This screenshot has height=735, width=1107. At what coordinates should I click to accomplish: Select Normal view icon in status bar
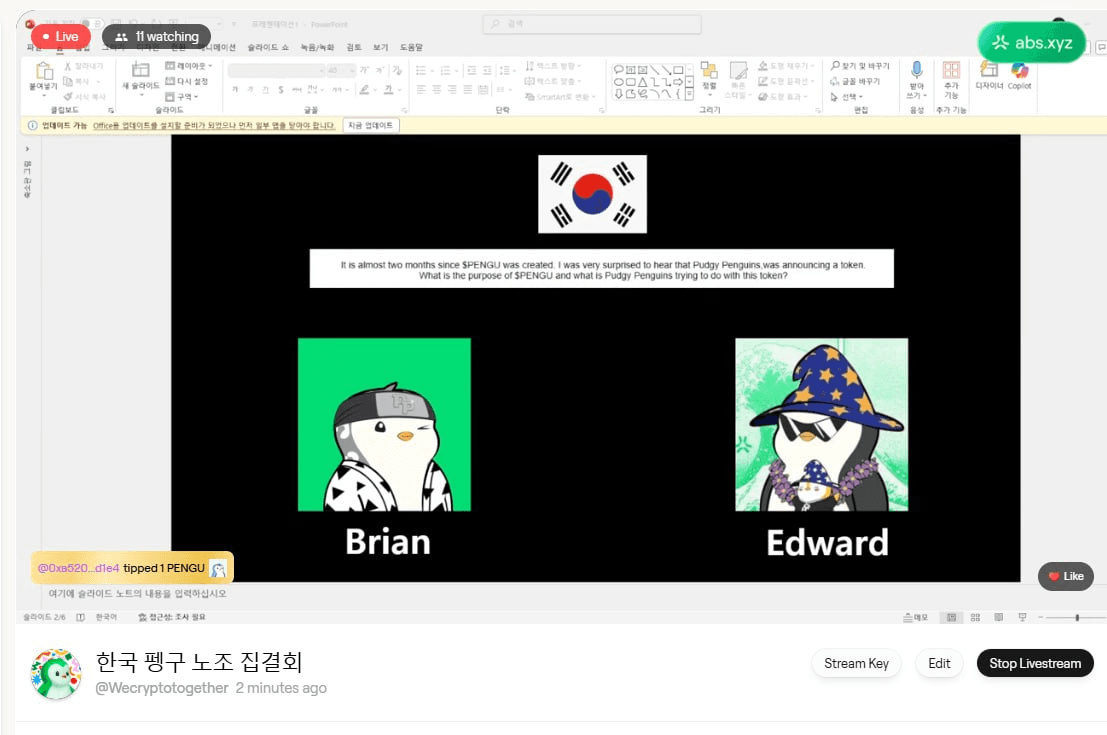coord(952,617)
